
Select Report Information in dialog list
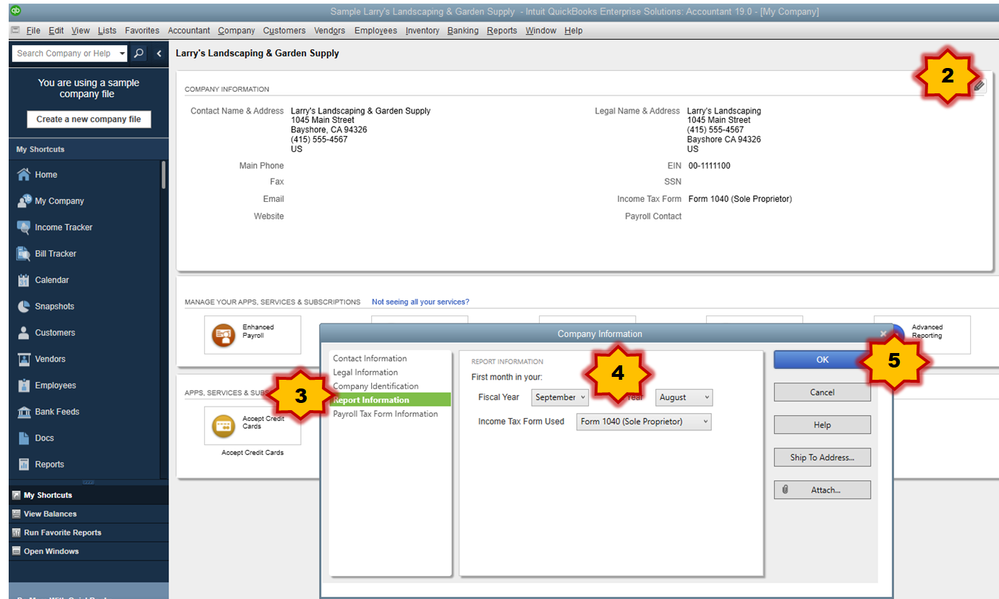coord(390,400)
